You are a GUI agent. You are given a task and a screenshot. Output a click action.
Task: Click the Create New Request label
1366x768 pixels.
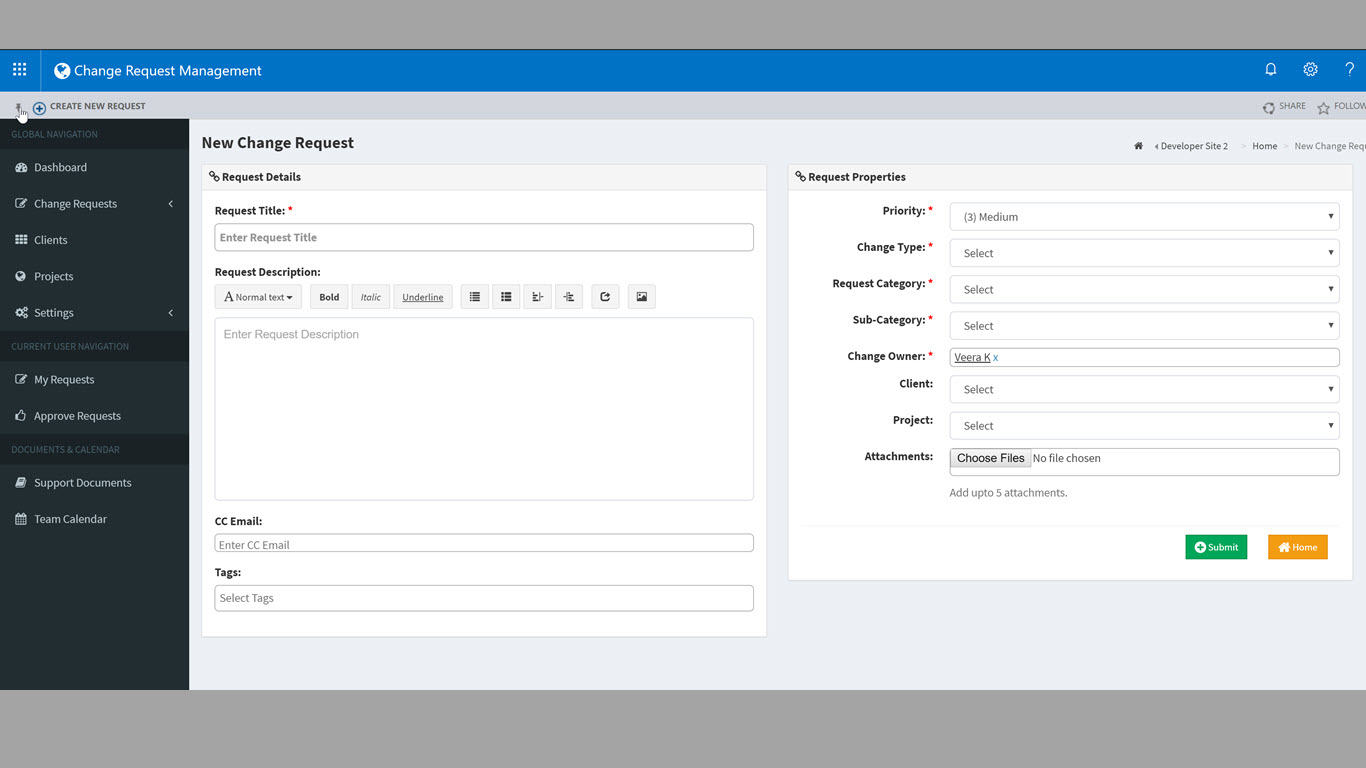(x=98, y=106)
